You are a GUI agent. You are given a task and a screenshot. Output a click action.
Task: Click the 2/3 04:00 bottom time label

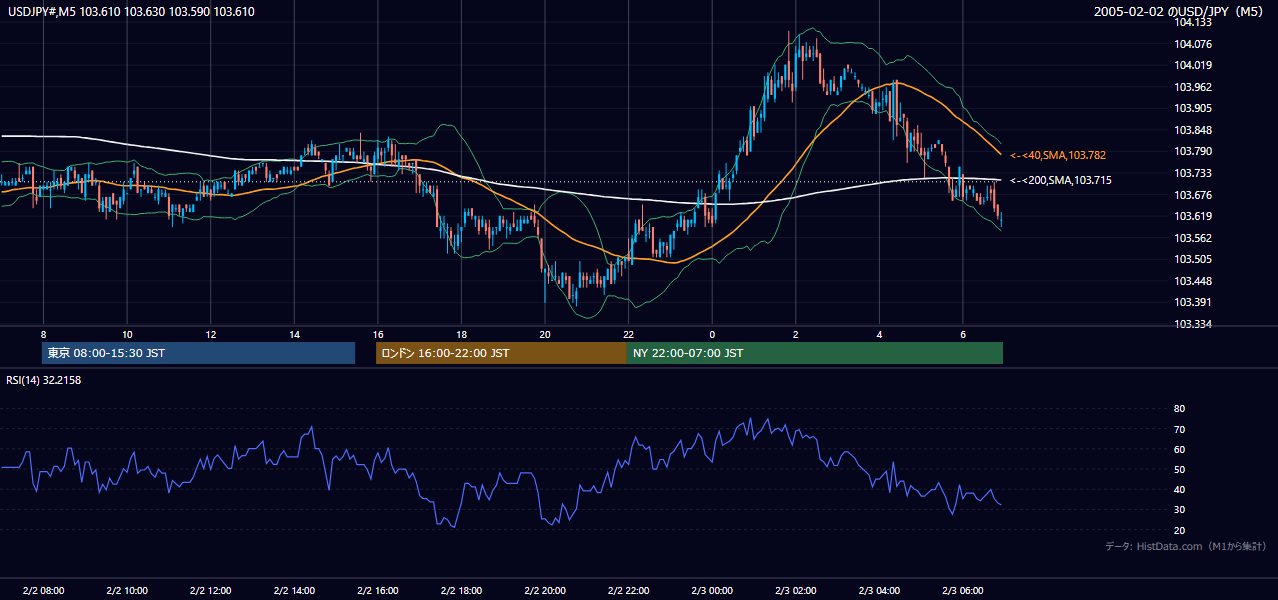879,590
